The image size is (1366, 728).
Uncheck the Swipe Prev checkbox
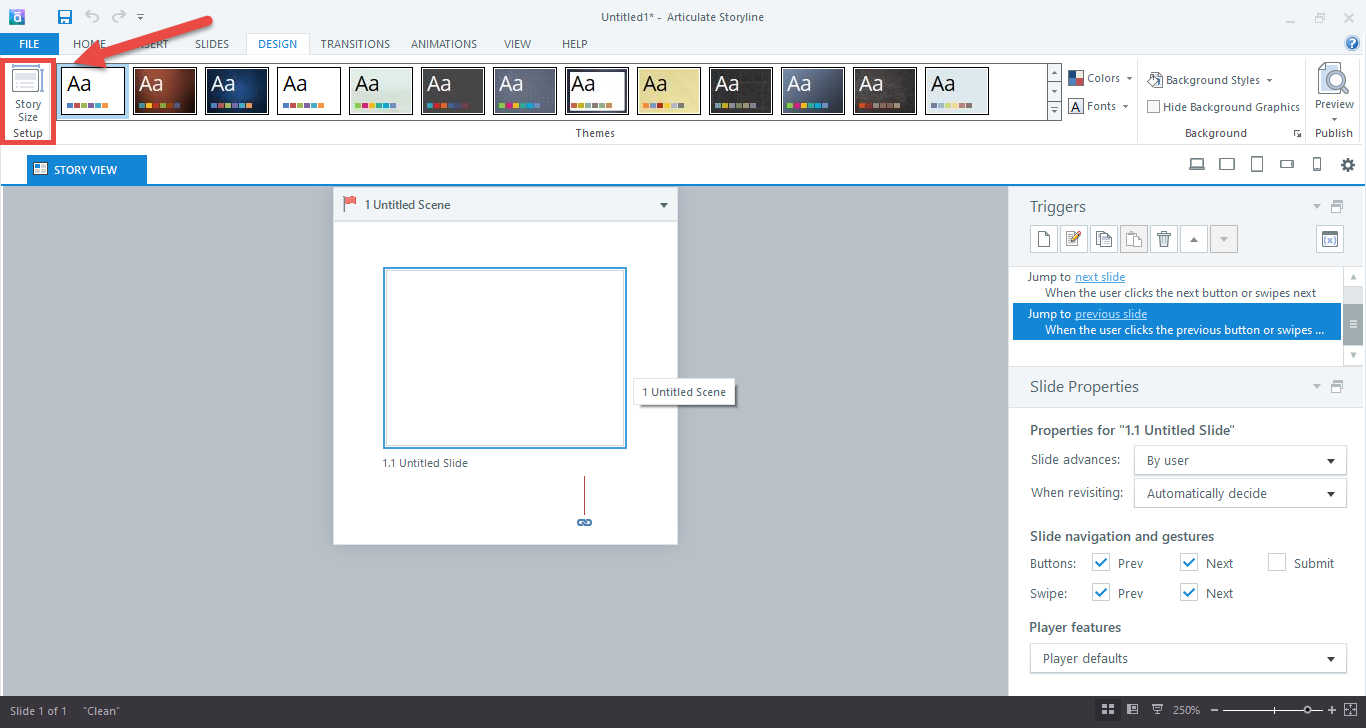click(1101, 593)
